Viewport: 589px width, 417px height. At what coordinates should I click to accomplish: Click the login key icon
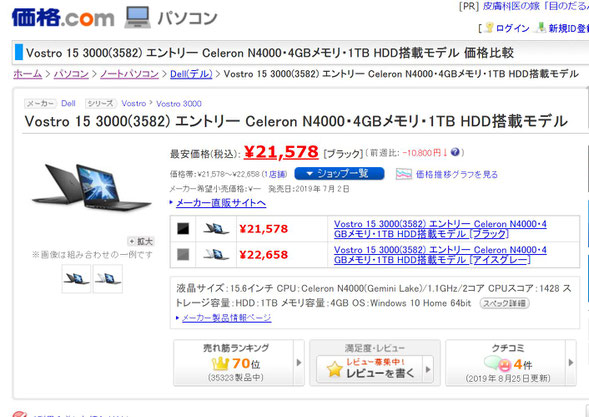(x=489, y=27)
